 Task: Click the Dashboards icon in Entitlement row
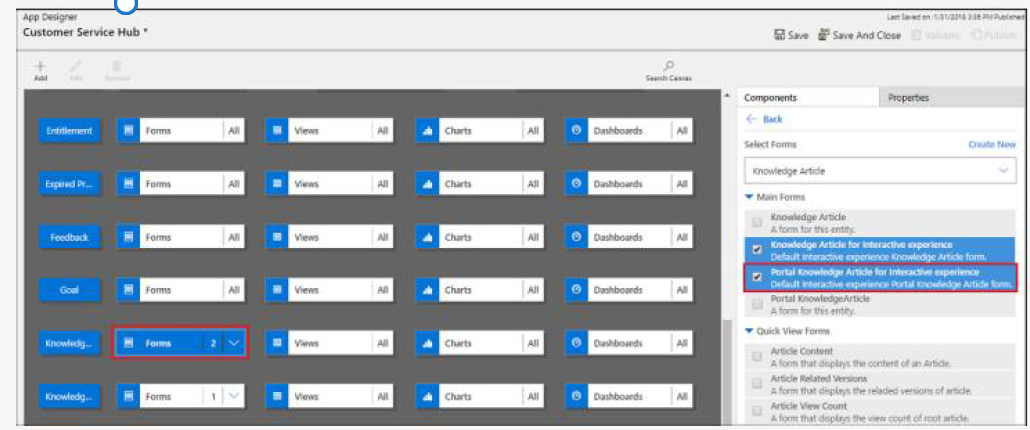click(576, 131)
